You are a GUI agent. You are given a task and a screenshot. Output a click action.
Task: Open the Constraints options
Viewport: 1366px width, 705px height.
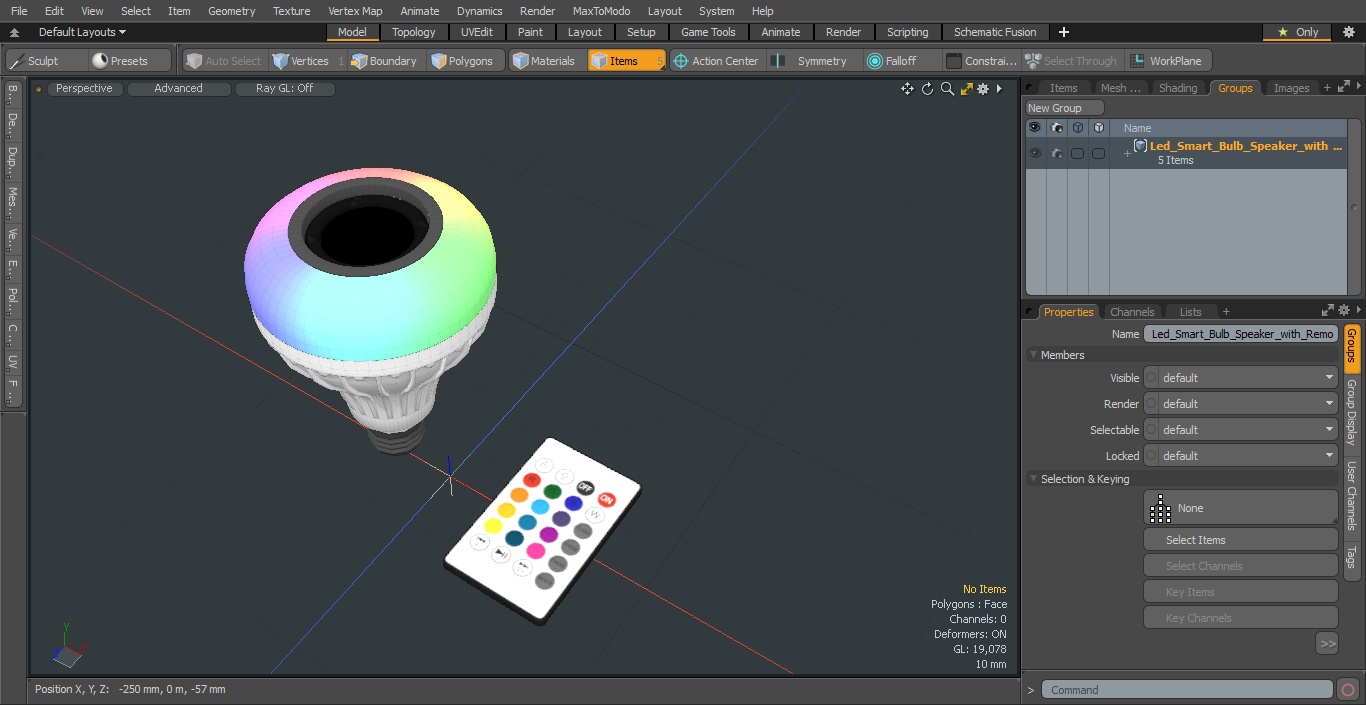click(x=982, y=61)
